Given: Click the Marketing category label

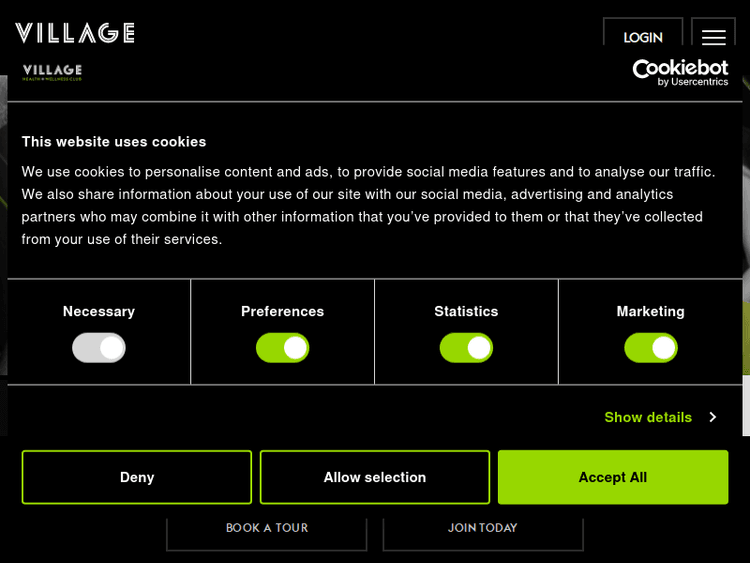Looking at the screenshot, I should [x=651, y=311].
